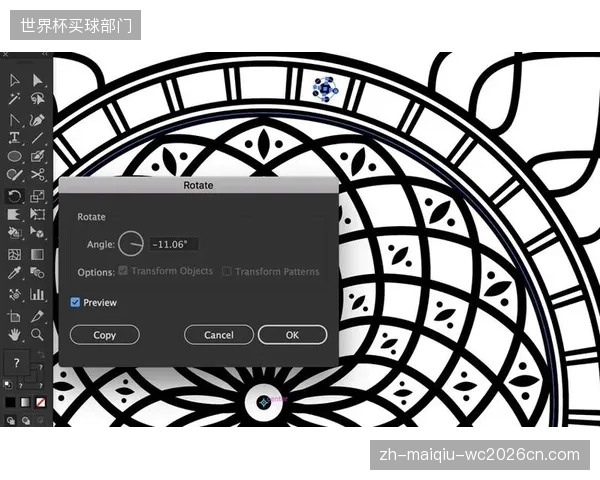Select the Artboard tool
Viewport: 600px width, 480px height.
pos(14,317)
